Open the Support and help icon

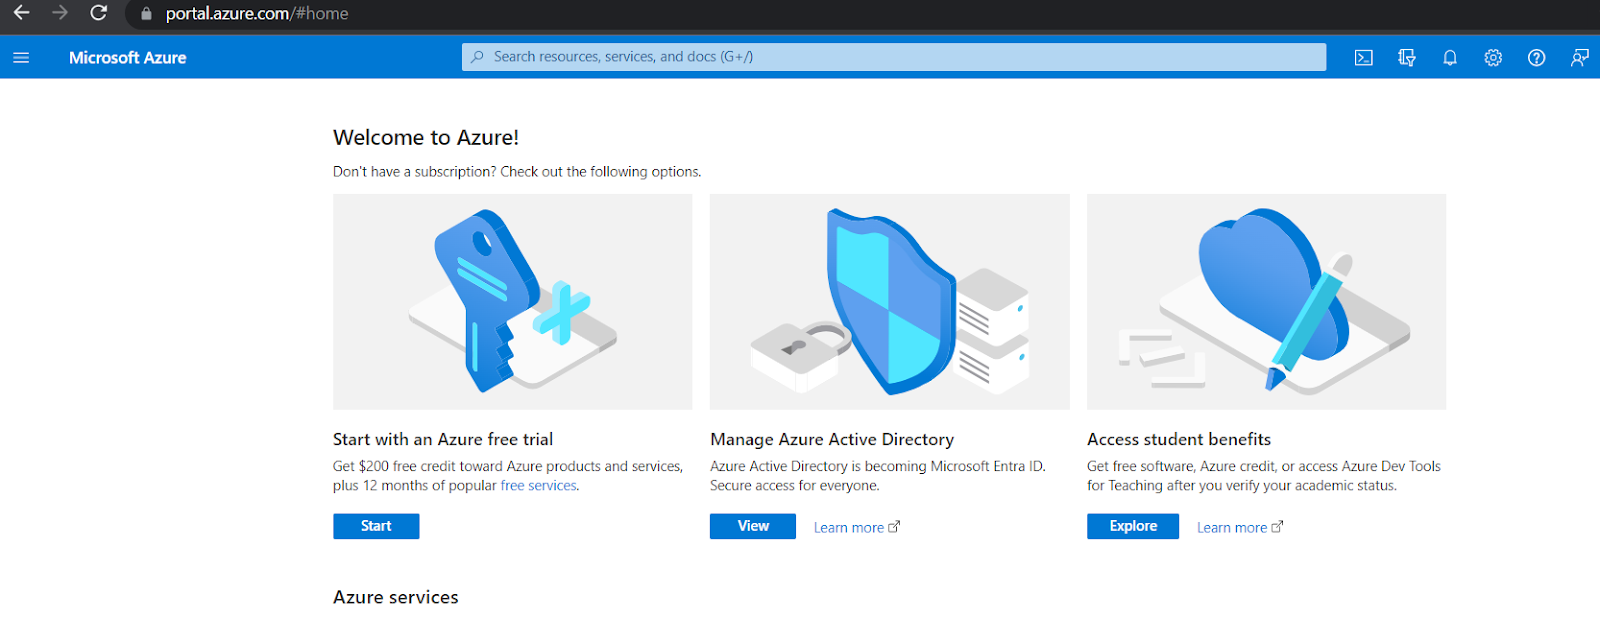pos(1536,58)
